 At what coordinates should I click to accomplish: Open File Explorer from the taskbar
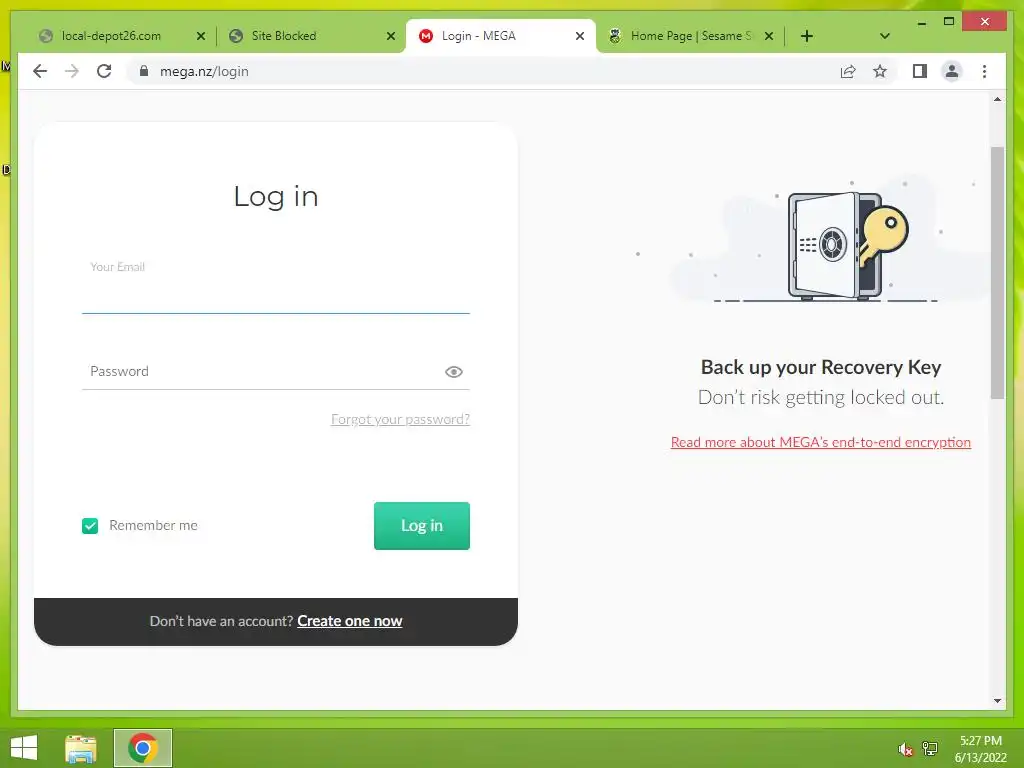[x=81, y=748]
